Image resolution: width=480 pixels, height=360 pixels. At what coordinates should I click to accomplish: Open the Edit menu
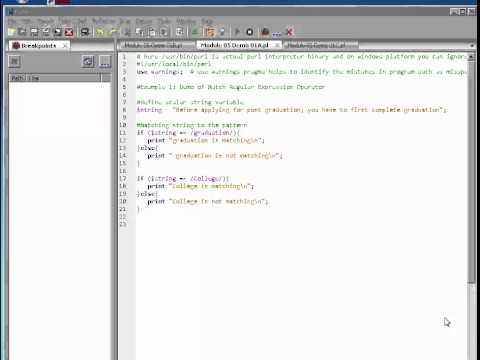click(26, 21)
